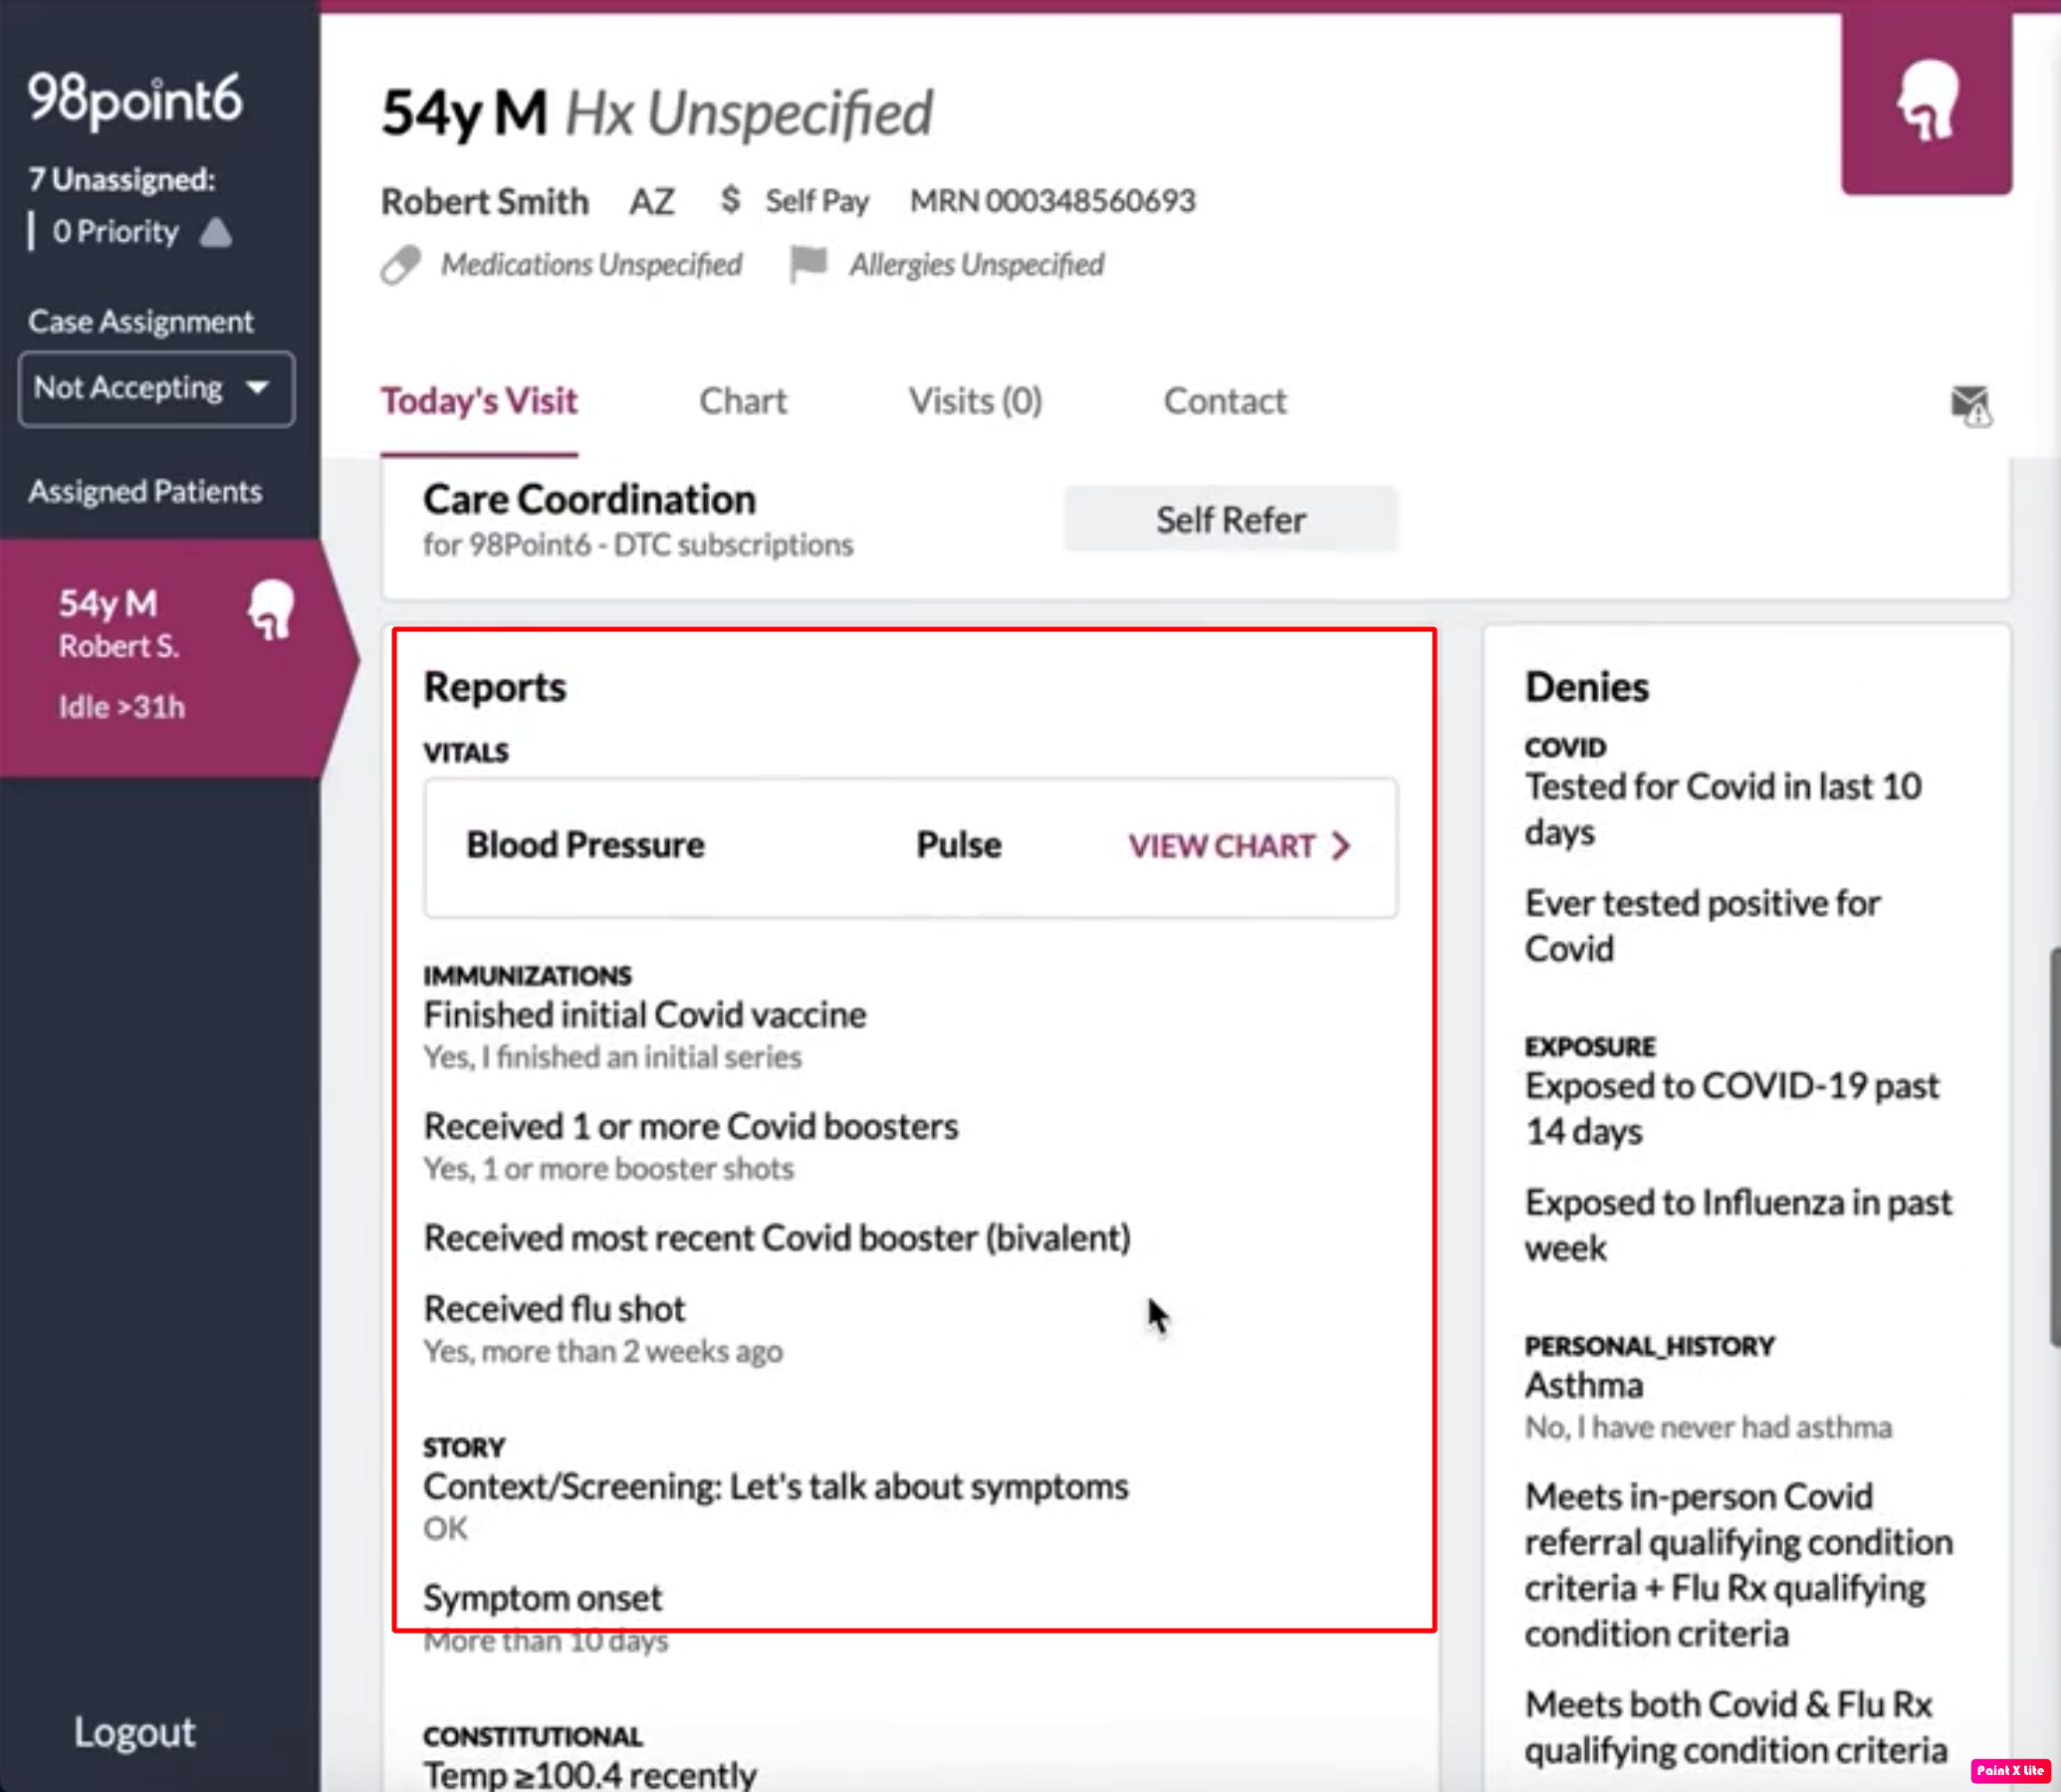Click Context/Screening: Let's talk about symptoms
This screenshot has width=2061, height=1792.
(776, 1487)
